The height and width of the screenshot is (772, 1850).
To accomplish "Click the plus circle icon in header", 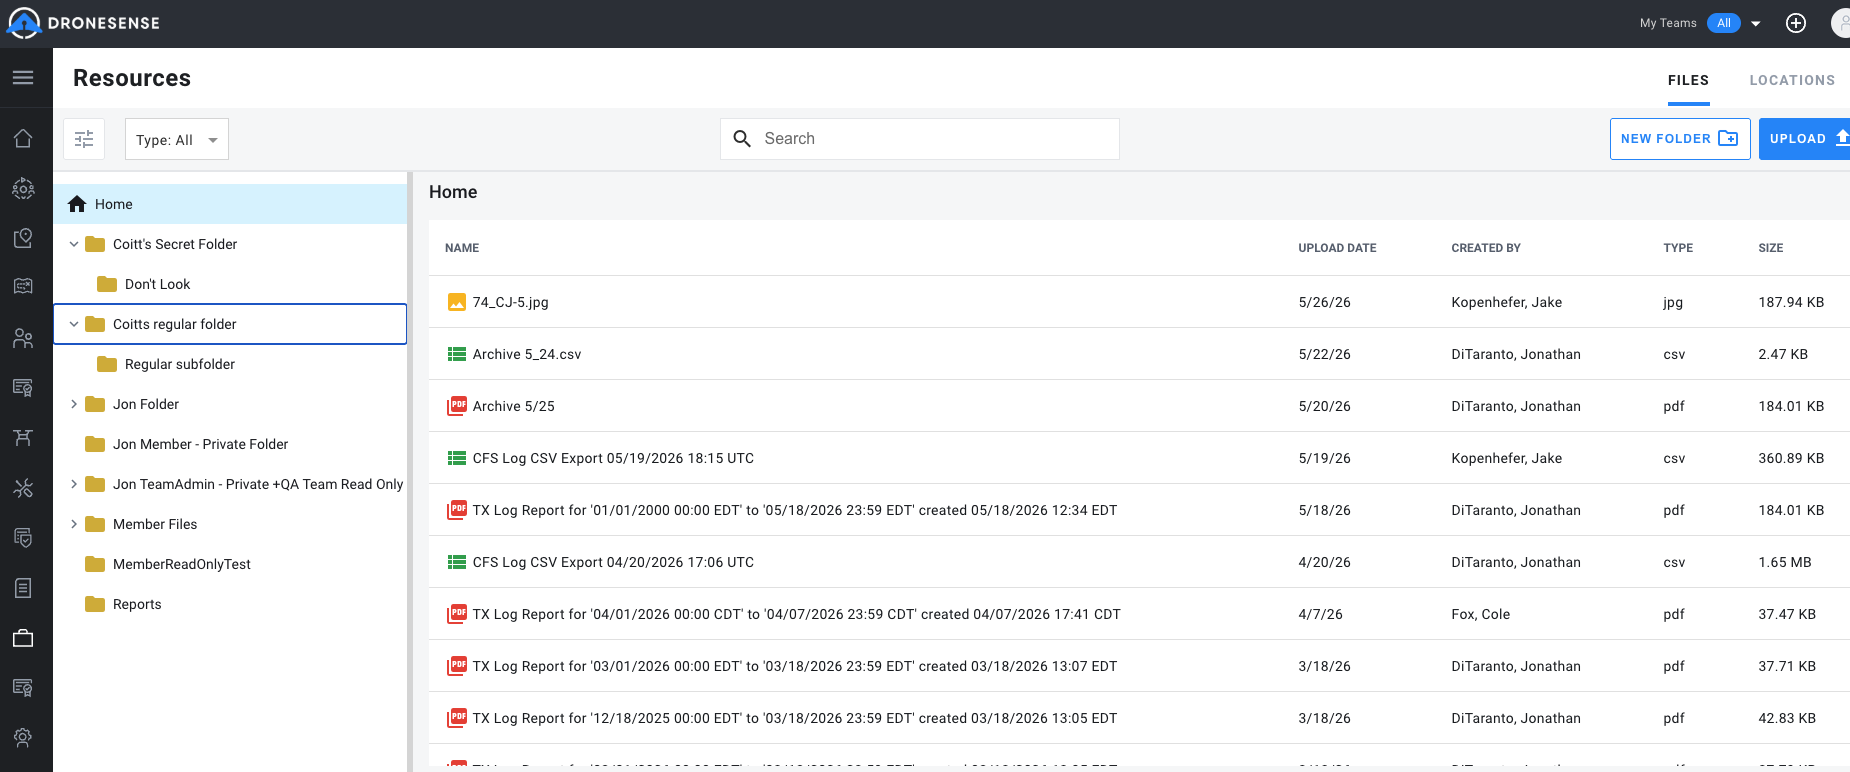I will coord(1796,23).
